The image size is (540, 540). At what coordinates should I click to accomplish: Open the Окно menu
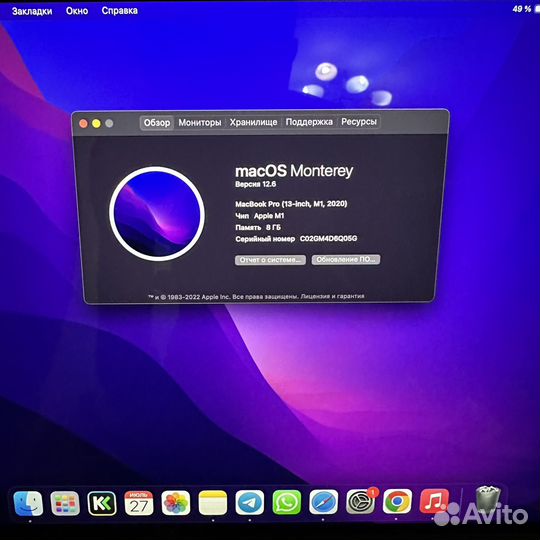[x=77, y=11]
